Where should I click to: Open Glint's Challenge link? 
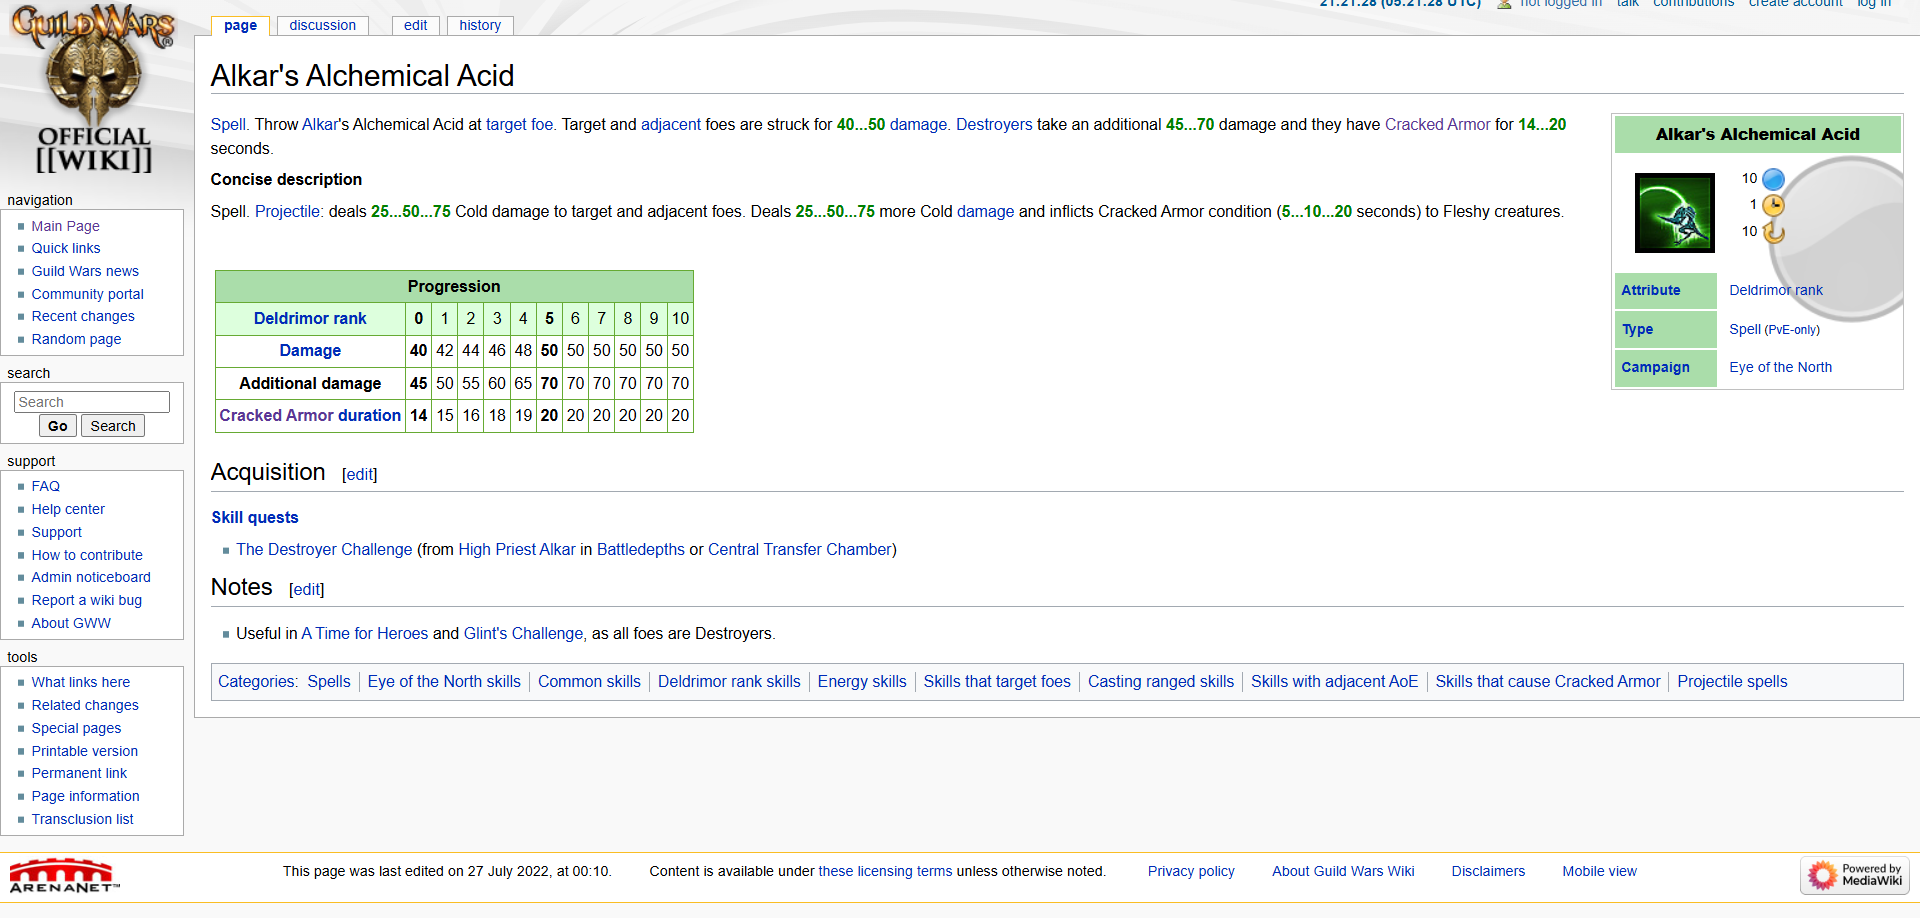tap(523, 633)
